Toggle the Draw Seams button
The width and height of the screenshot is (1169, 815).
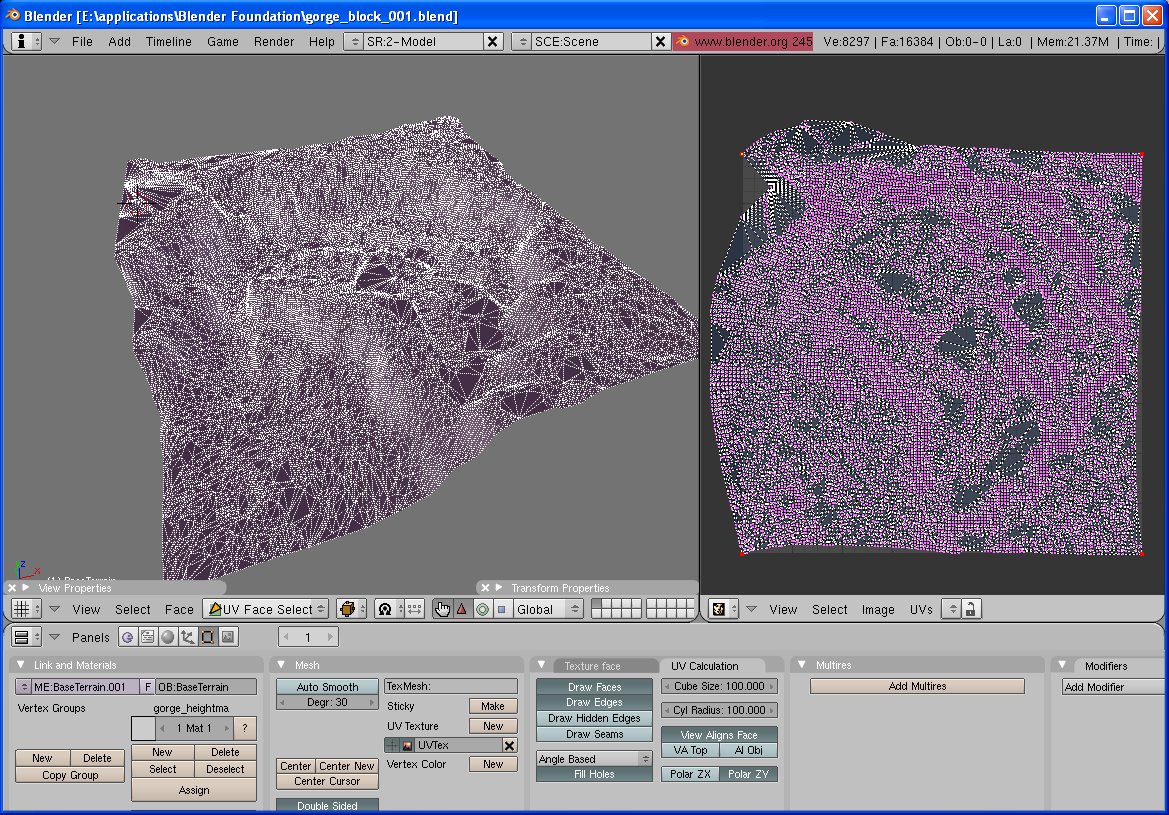pyautogui.click(x=594, y=734)
